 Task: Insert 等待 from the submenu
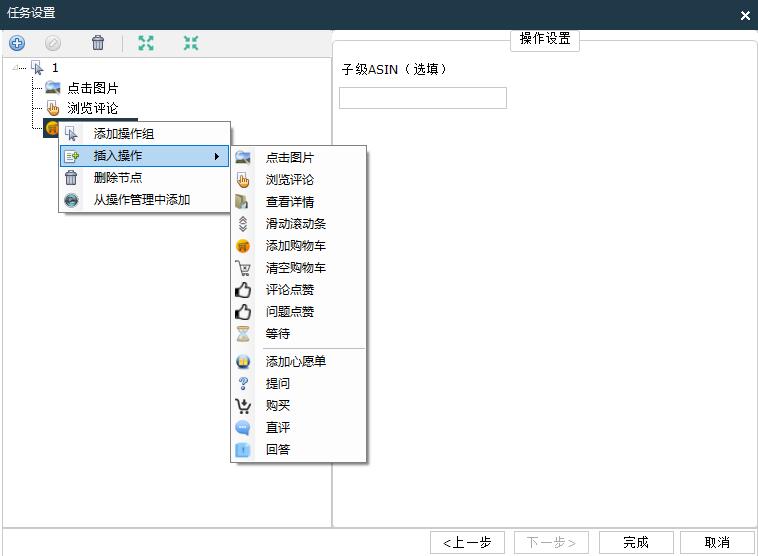tap(298, 334)
